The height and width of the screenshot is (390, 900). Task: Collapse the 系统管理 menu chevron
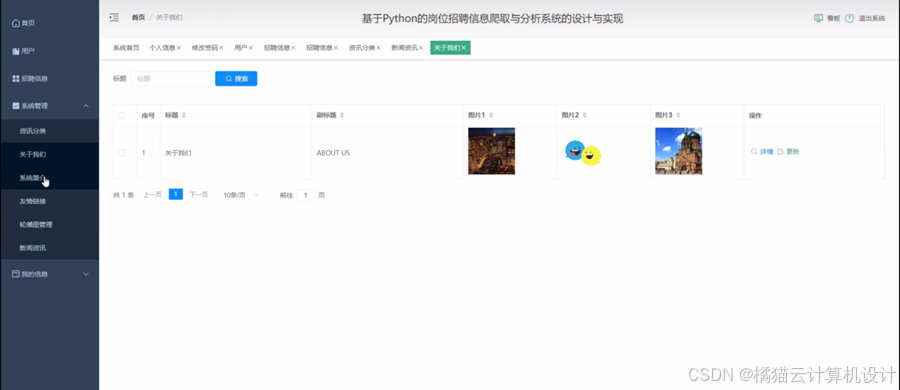tap(86, 106)
